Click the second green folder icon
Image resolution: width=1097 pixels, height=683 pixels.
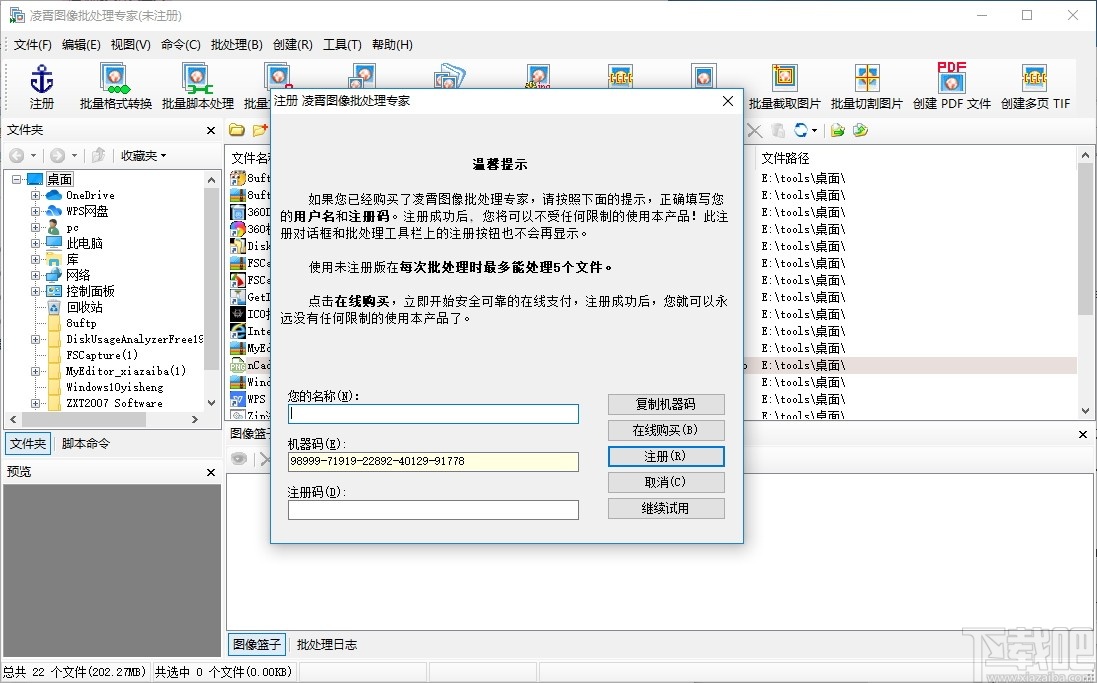[861, 130]
